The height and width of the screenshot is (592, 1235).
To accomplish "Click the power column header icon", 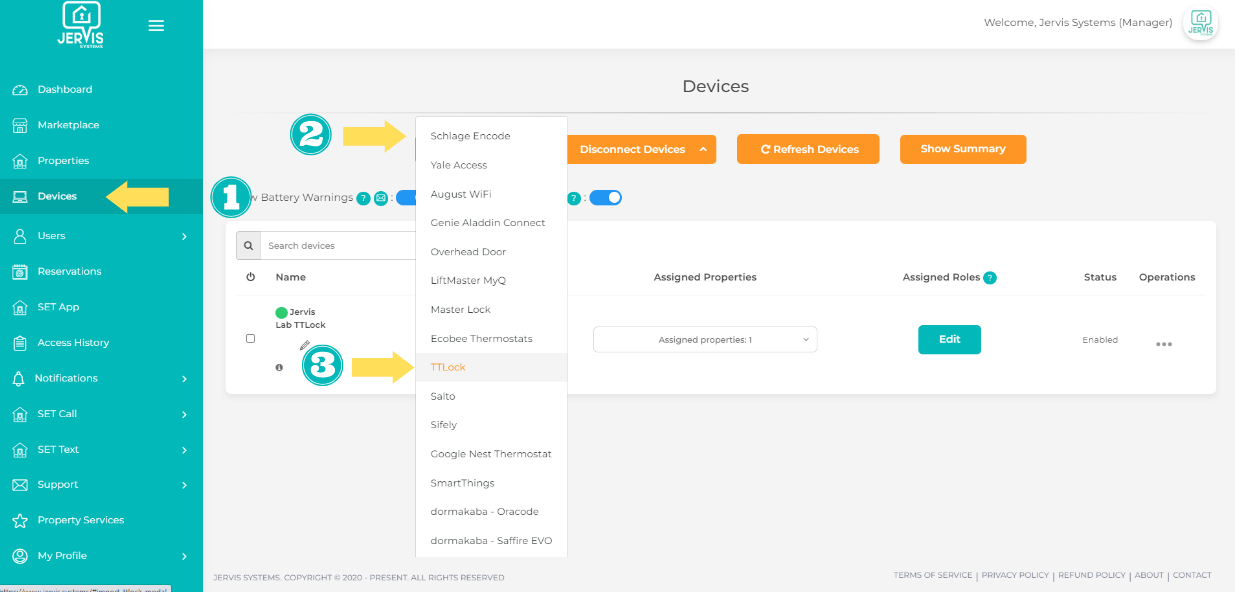I will pos(250,277).
